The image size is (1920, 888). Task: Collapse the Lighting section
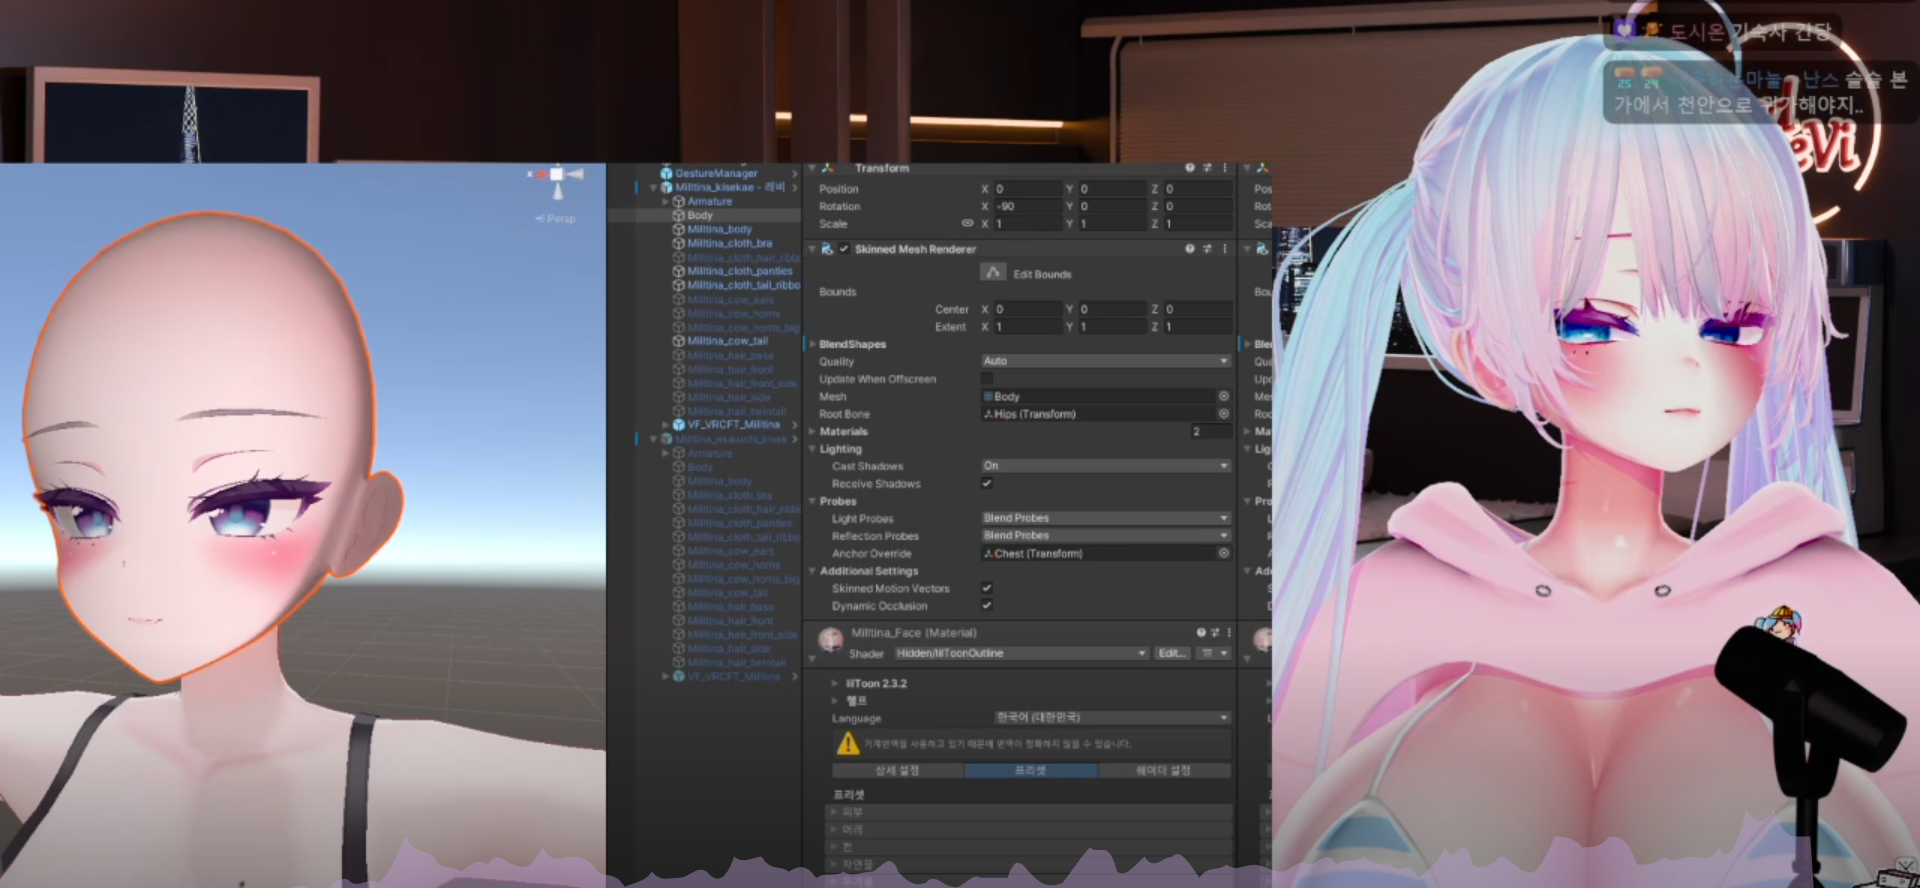(x=813, y=449)
